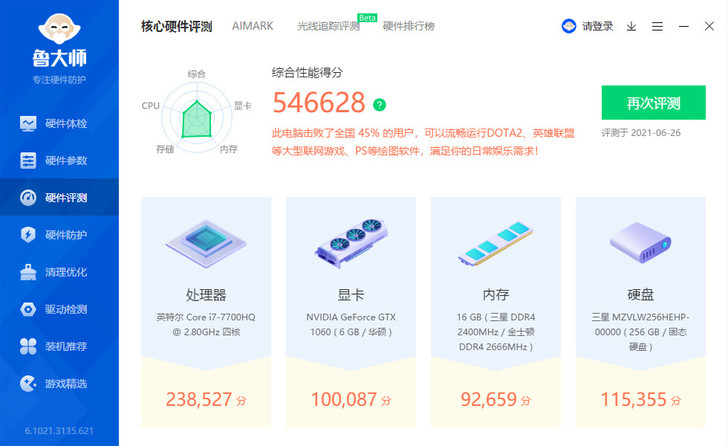Click the download arrow icon
This screenshot has height=446, width=728.
[631, 26]
